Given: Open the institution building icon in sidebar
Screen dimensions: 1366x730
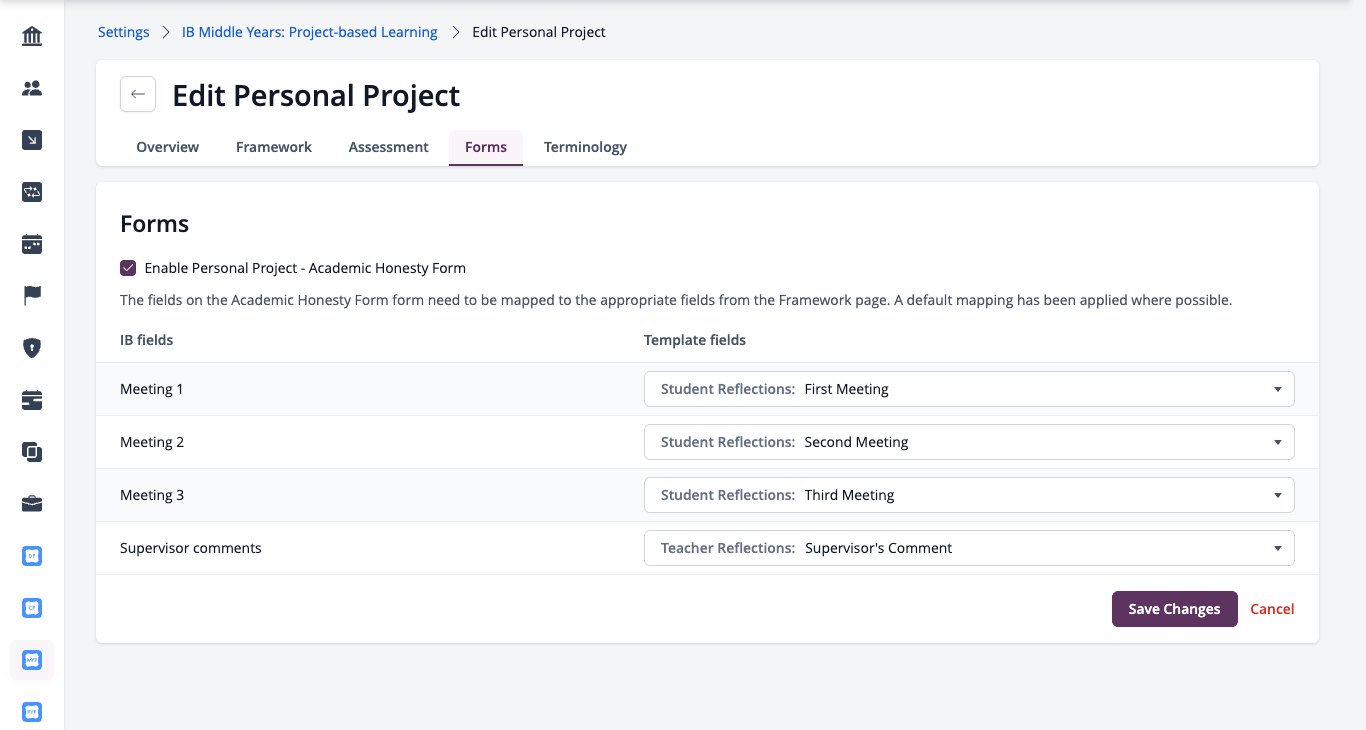Looking at the screenshot, I should [x=32, y=37].
